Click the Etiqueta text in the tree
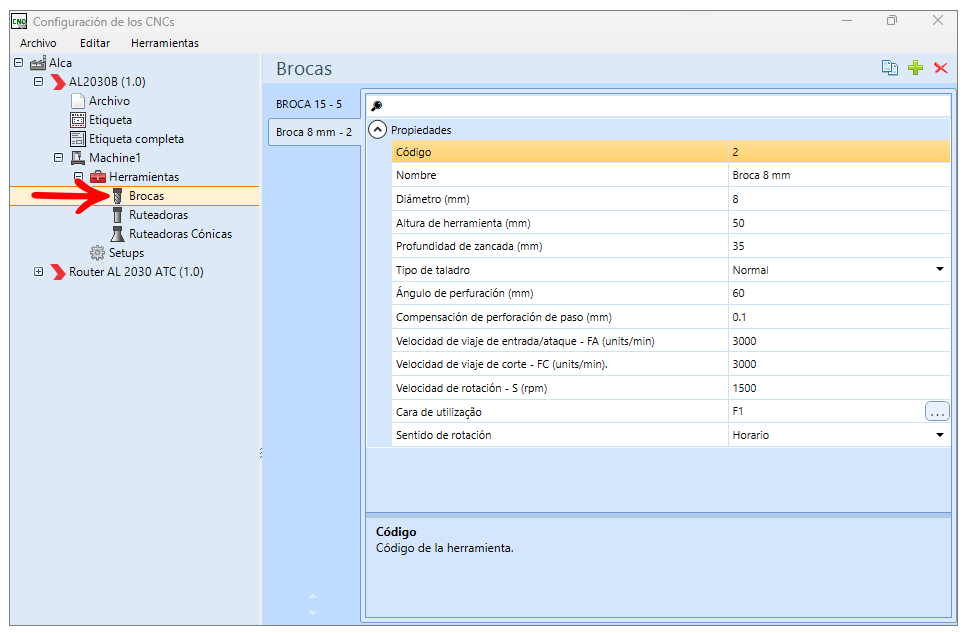The height and width of the screenshot is (633, 964). (110, 120)
